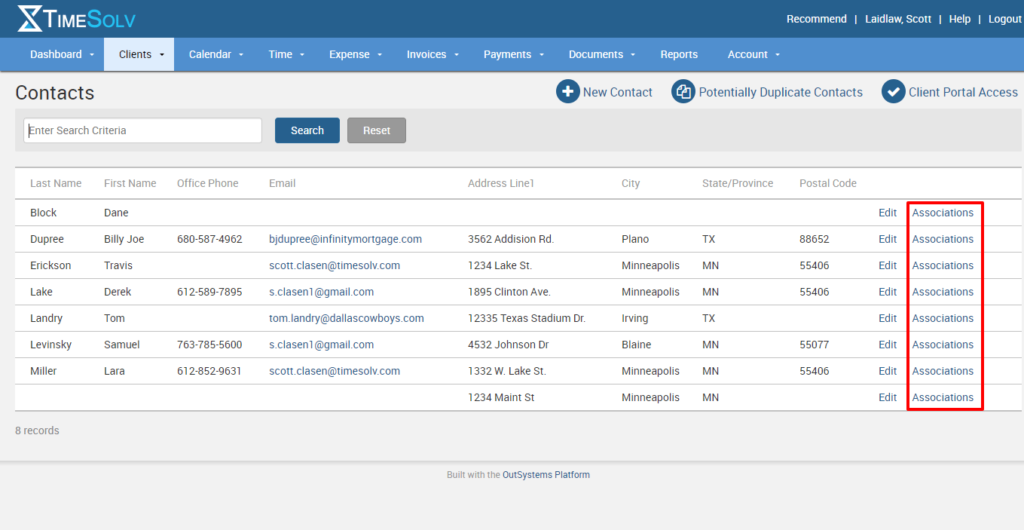1024x530 pixels.
Task: Click the Client Portal Access checkmark icon
Action: point(893,92)
